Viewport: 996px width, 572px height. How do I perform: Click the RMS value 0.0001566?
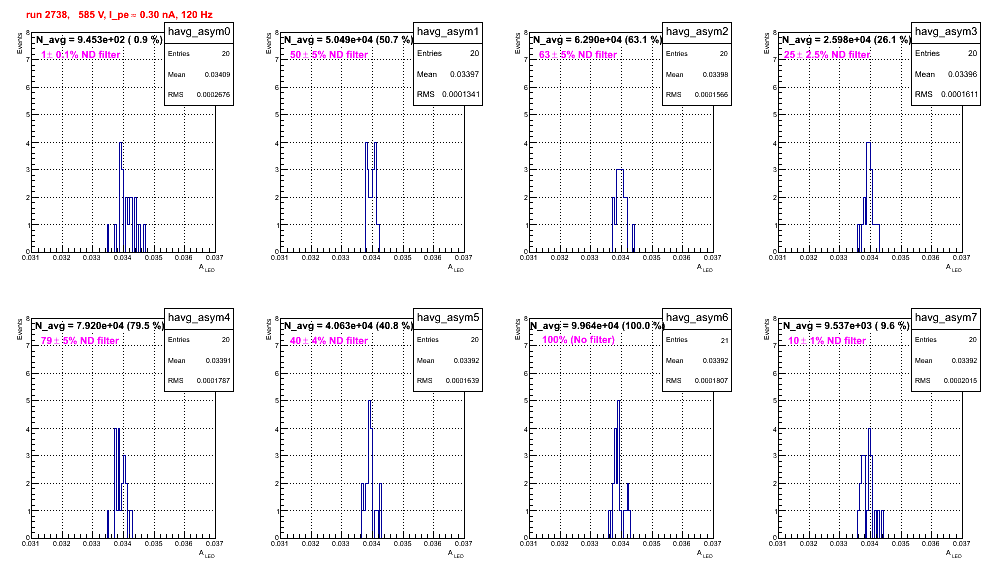coord(711,95)
